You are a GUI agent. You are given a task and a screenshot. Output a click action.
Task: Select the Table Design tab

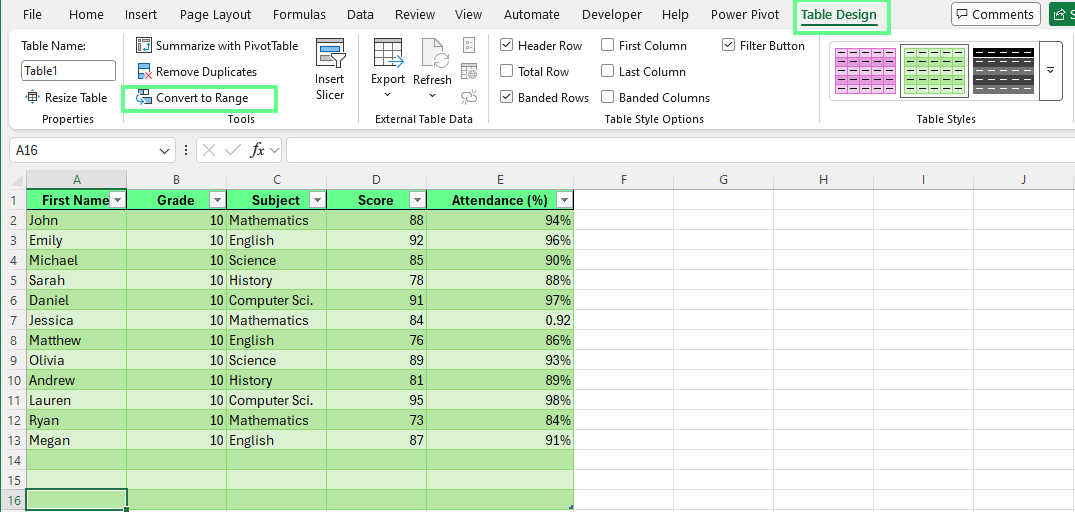[839, 15]
